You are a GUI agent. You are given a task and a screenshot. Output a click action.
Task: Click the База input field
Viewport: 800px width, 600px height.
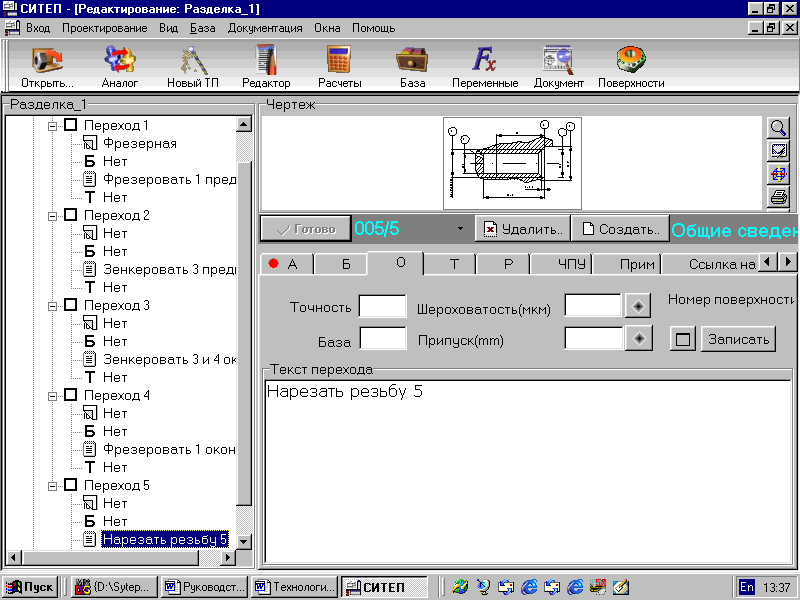click(x=383, y=338)
